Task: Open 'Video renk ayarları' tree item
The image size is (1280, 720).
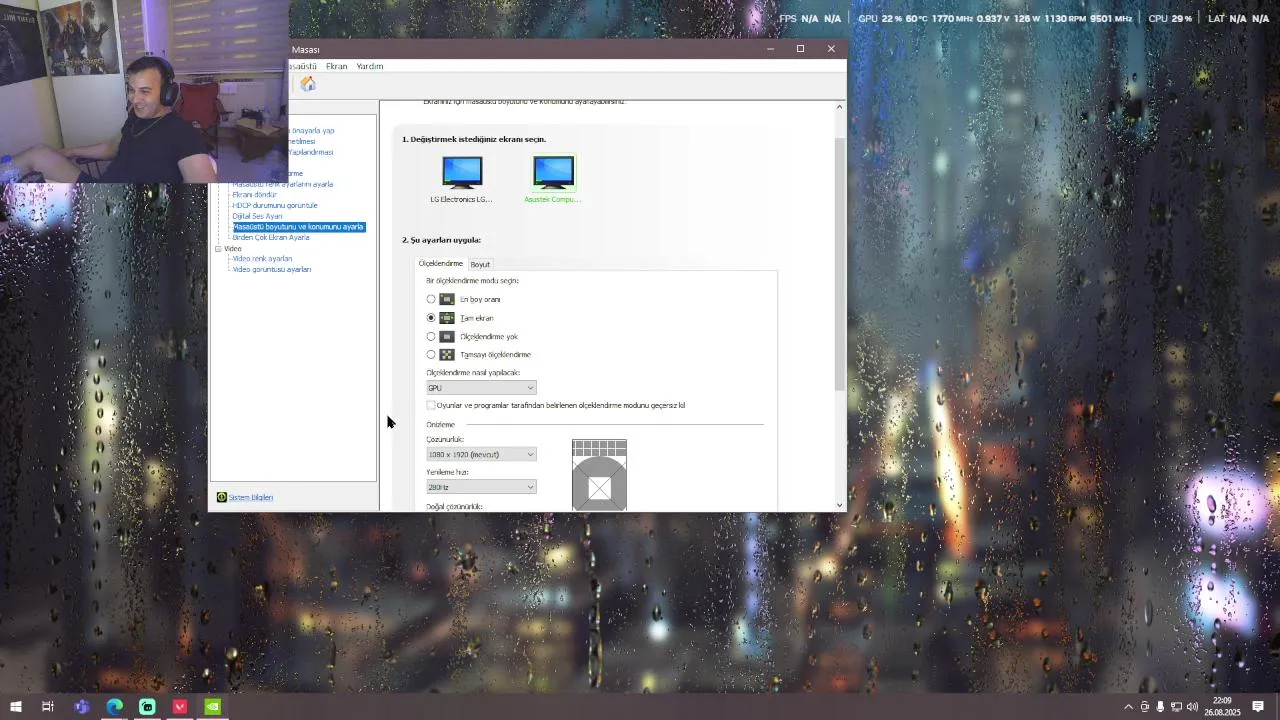Action: tap(262, 258)
